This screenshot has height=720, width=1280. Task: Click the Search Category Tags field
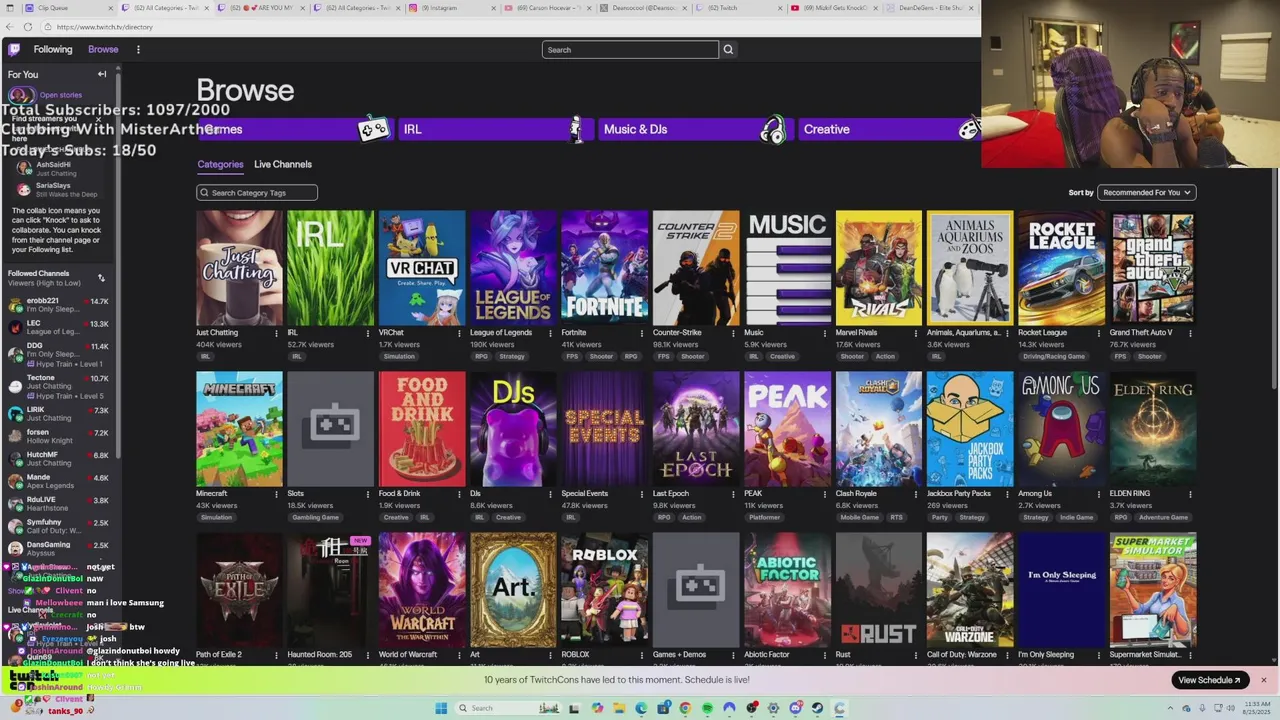pos(257,192)
